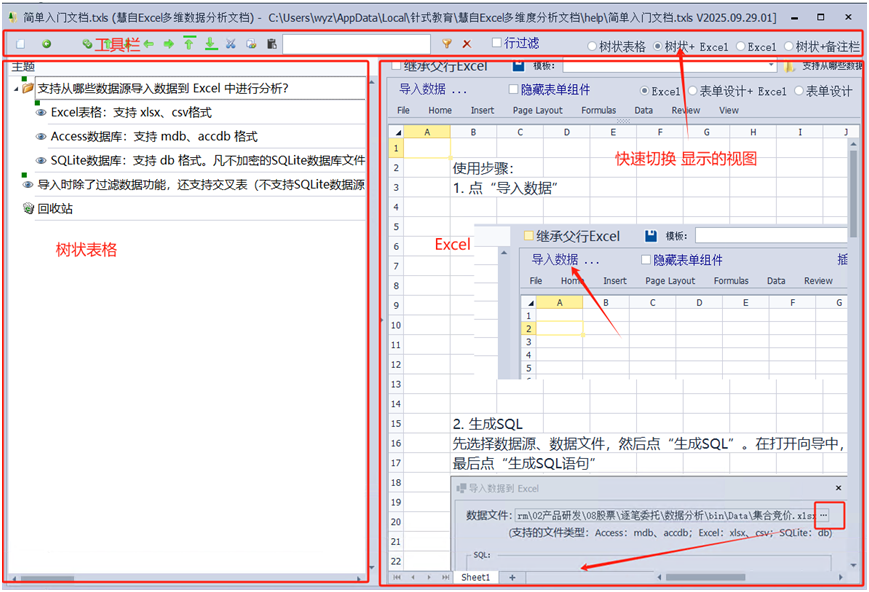
Task: Click the red X clear filter icon
Action: [466, 44]
